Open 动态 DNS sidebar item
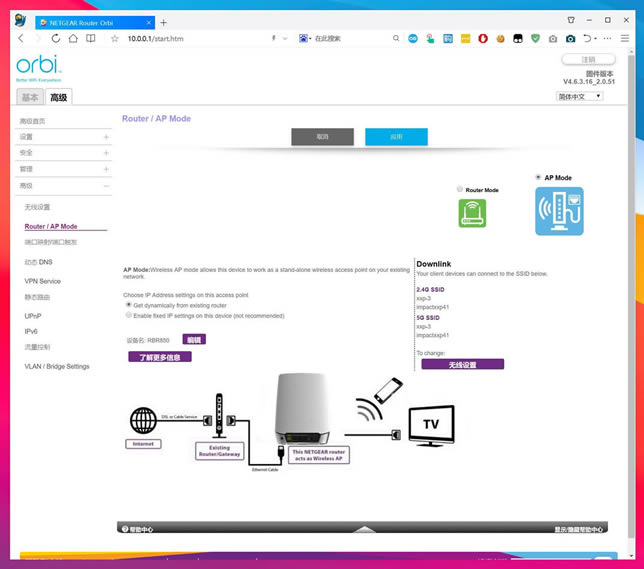This screenshot has height=569, width=644. coord(38,262)
